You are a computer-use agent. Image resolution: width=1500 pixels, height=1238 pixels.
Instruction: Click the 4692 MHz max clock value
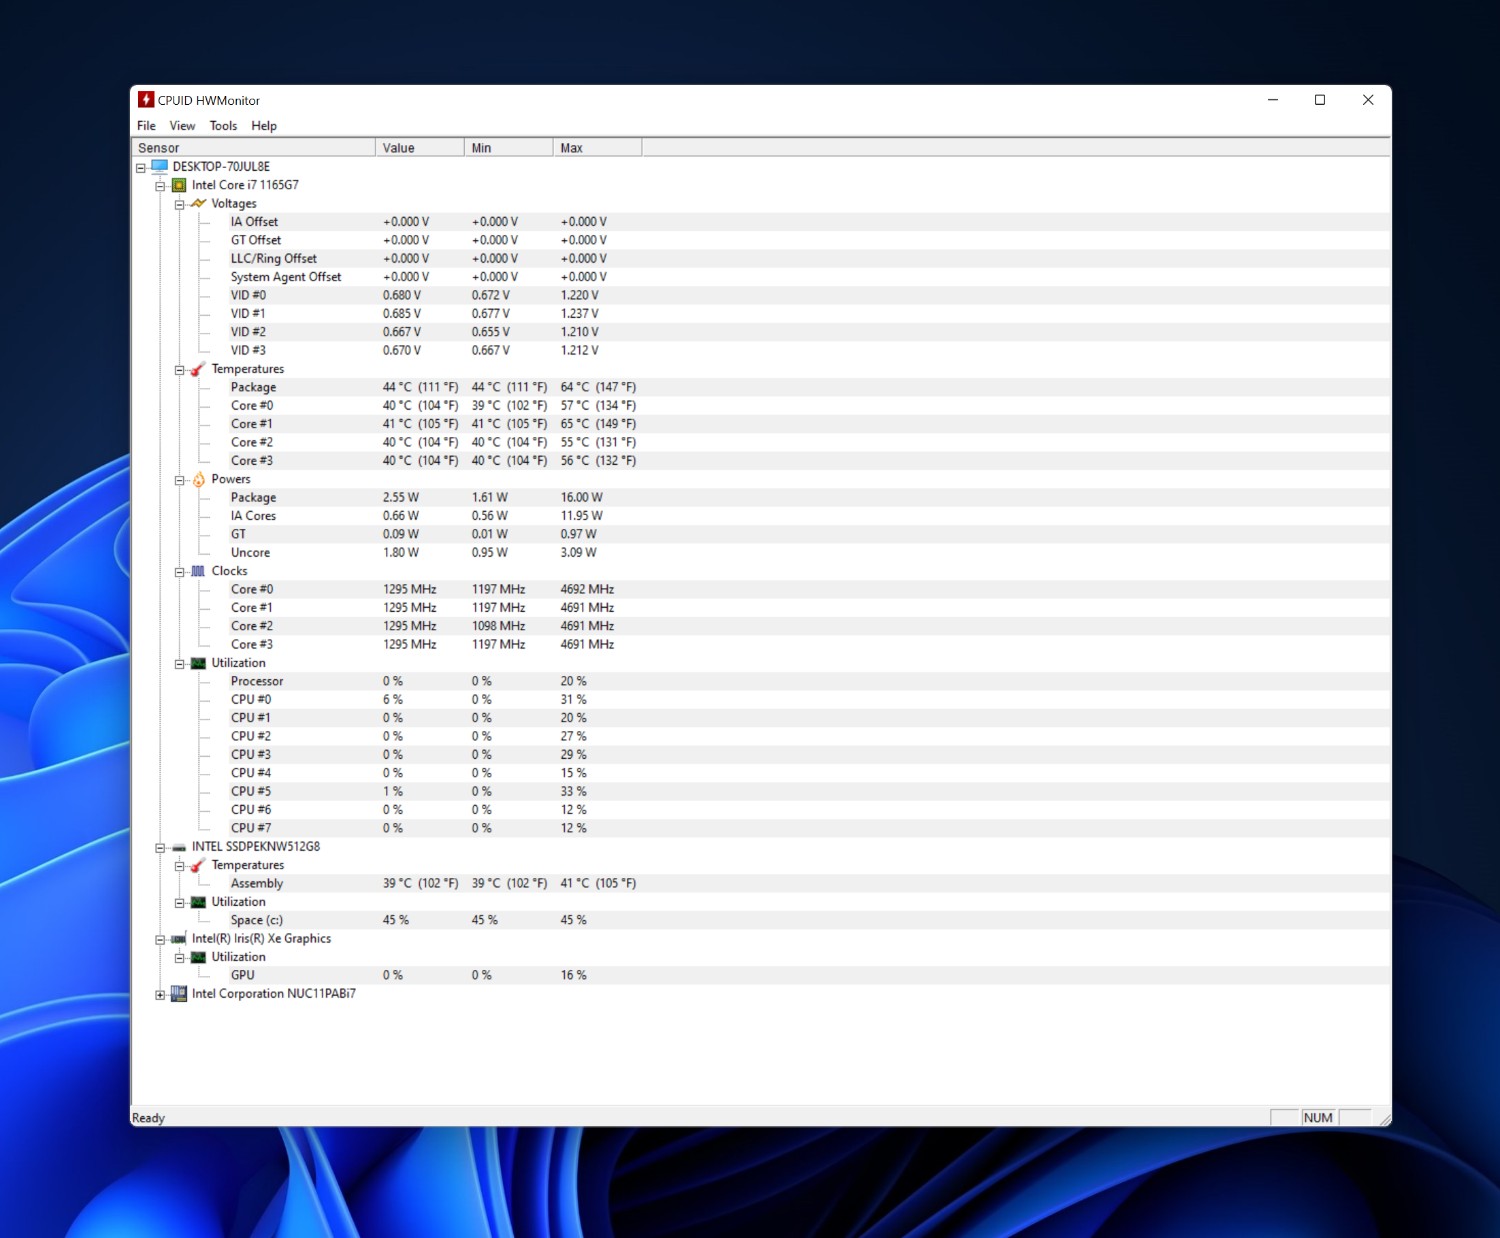tap(587, 589)
